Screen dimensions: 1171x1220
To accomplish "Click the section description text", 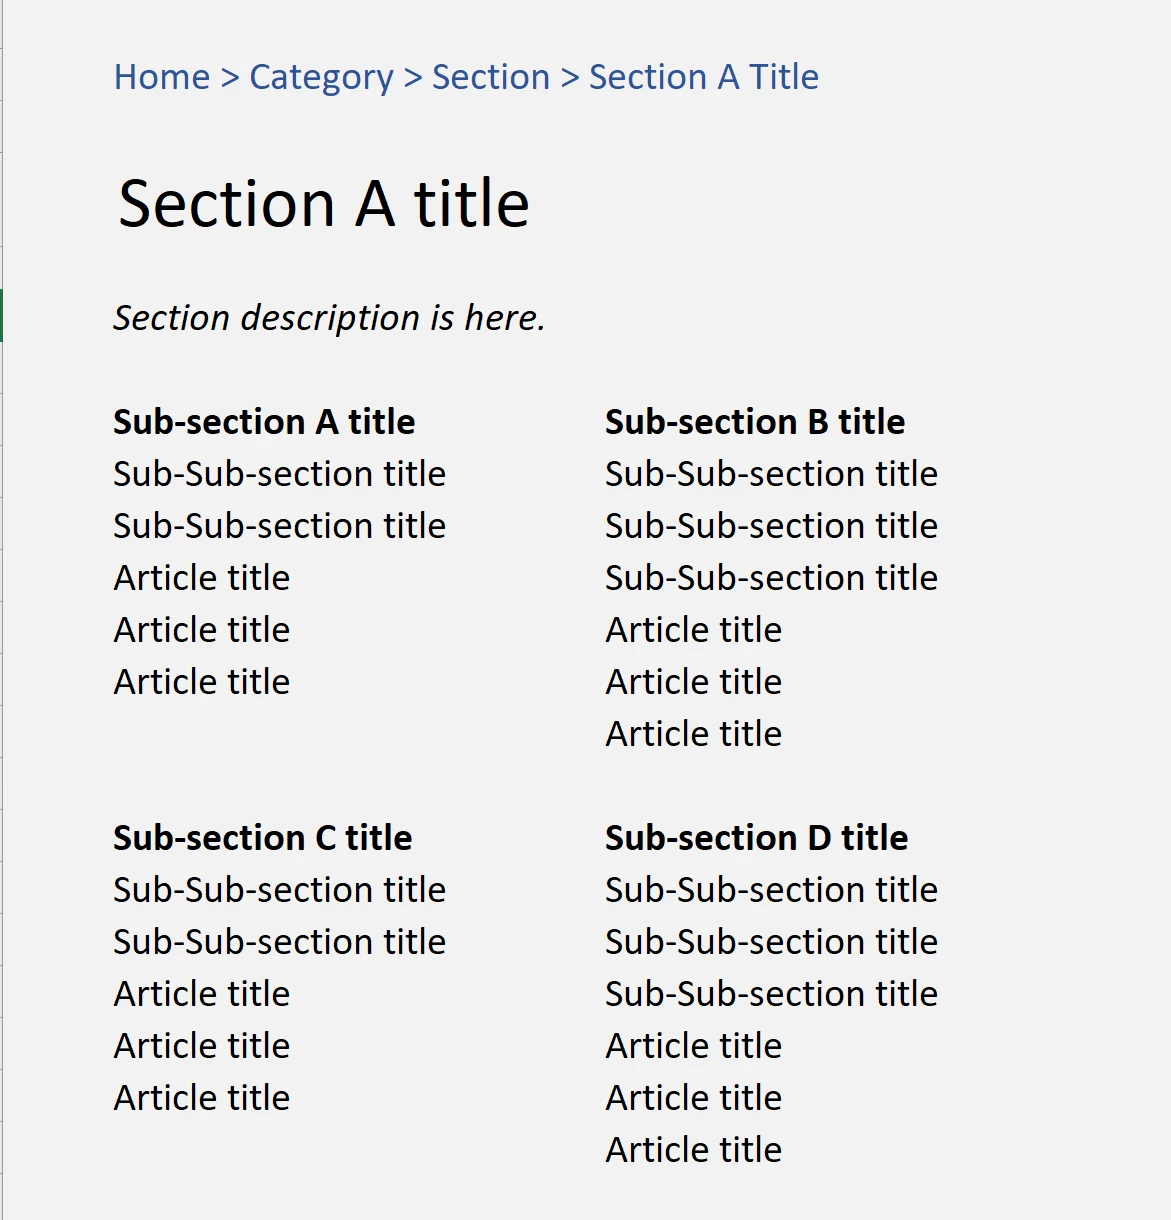I will [328, 318].
